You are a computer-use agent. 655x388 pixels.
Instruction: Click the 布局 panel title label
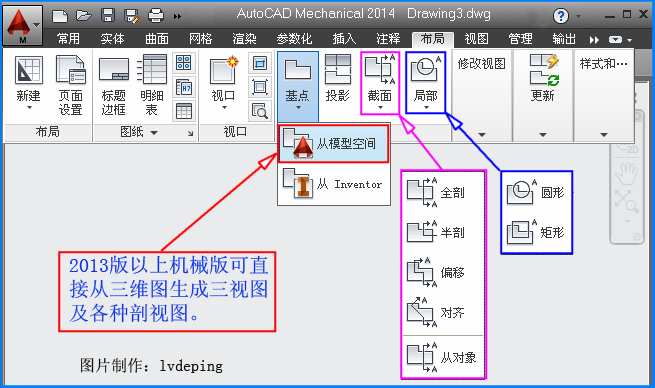(x=47, y=132)
